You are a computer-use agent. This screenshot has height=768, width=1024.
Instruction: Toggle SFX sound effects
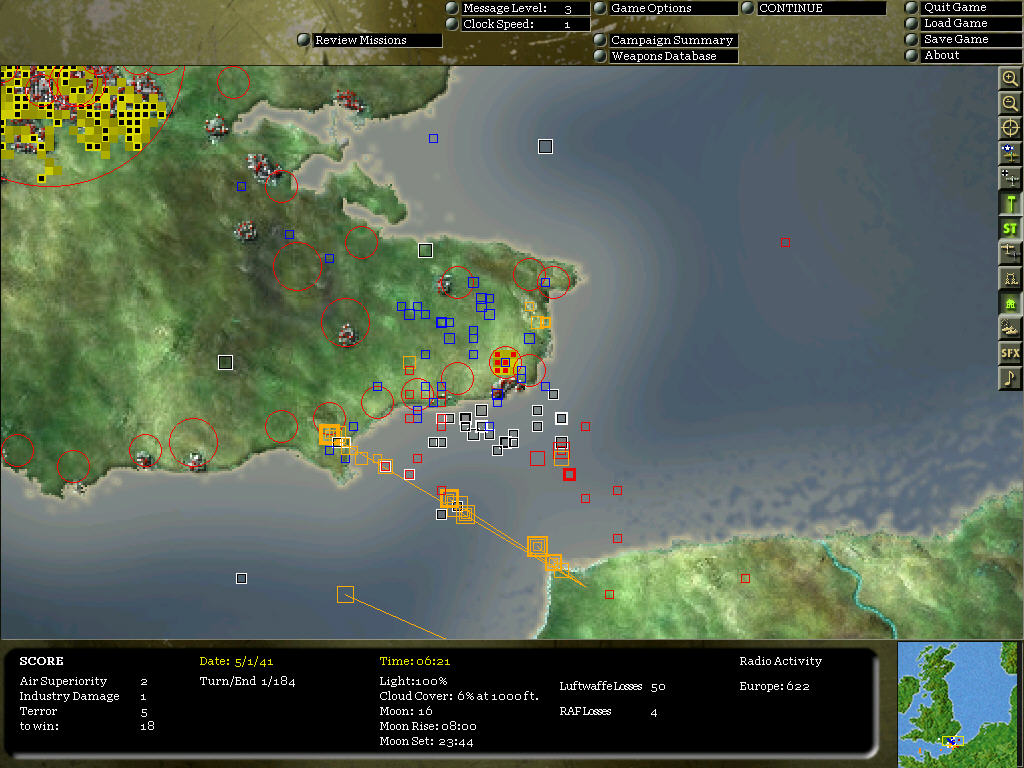tap(1010, 353)
